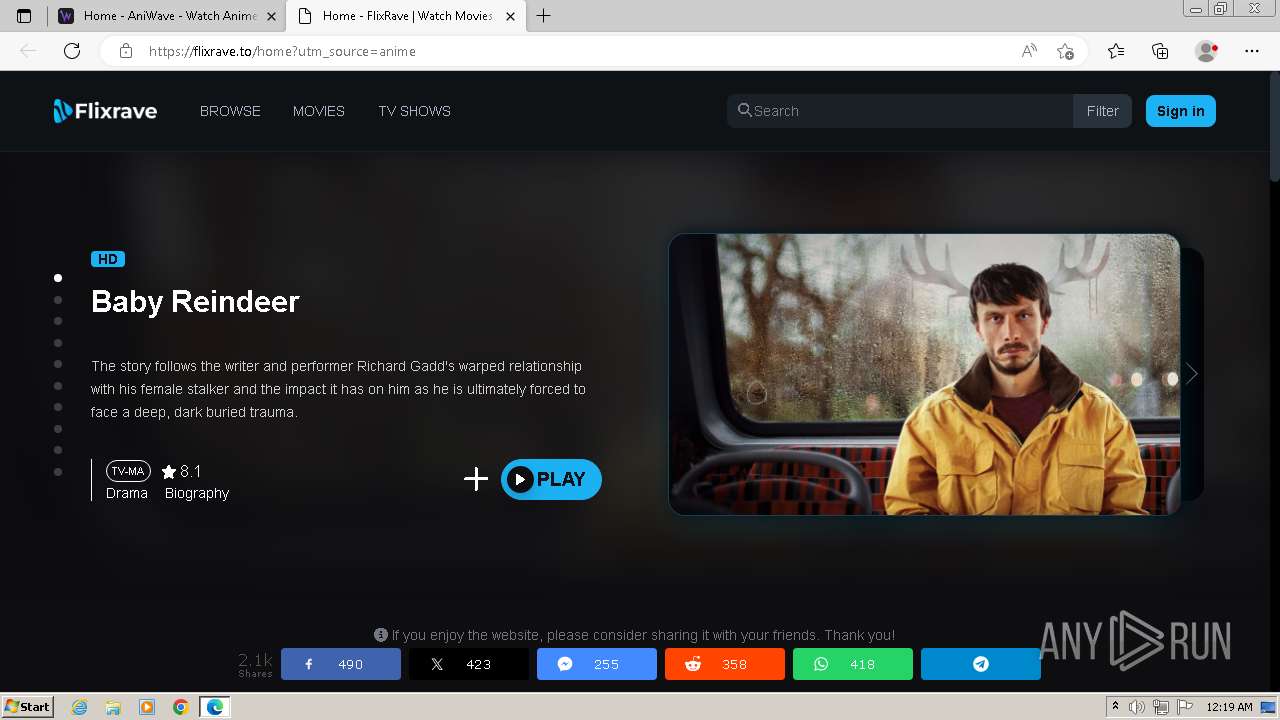
Task: Open the Drama genre link
Action: 127,493
